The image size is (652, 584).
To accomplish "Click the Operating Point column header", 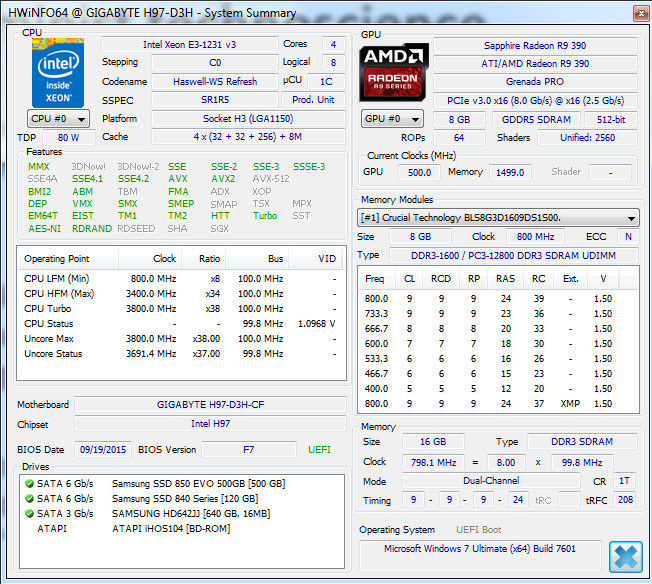I will point(68,259).
